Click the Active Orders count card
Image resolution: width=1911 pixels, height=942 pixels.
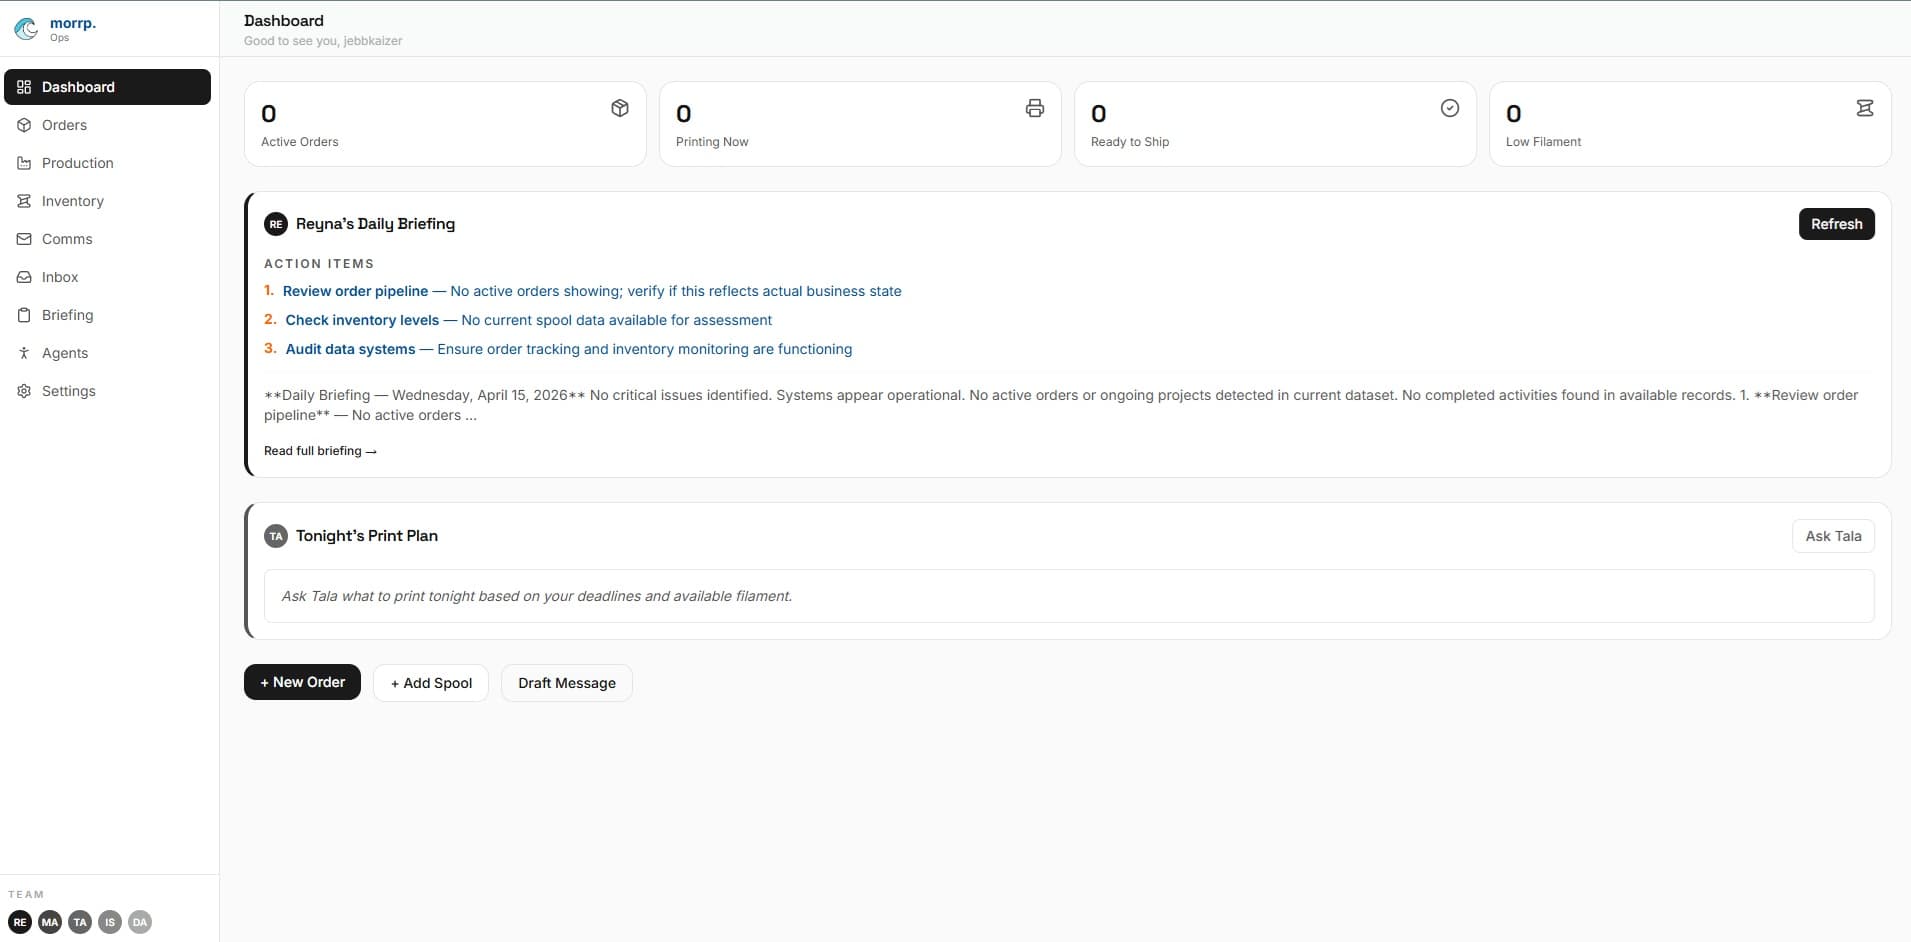tap(445, 124)
